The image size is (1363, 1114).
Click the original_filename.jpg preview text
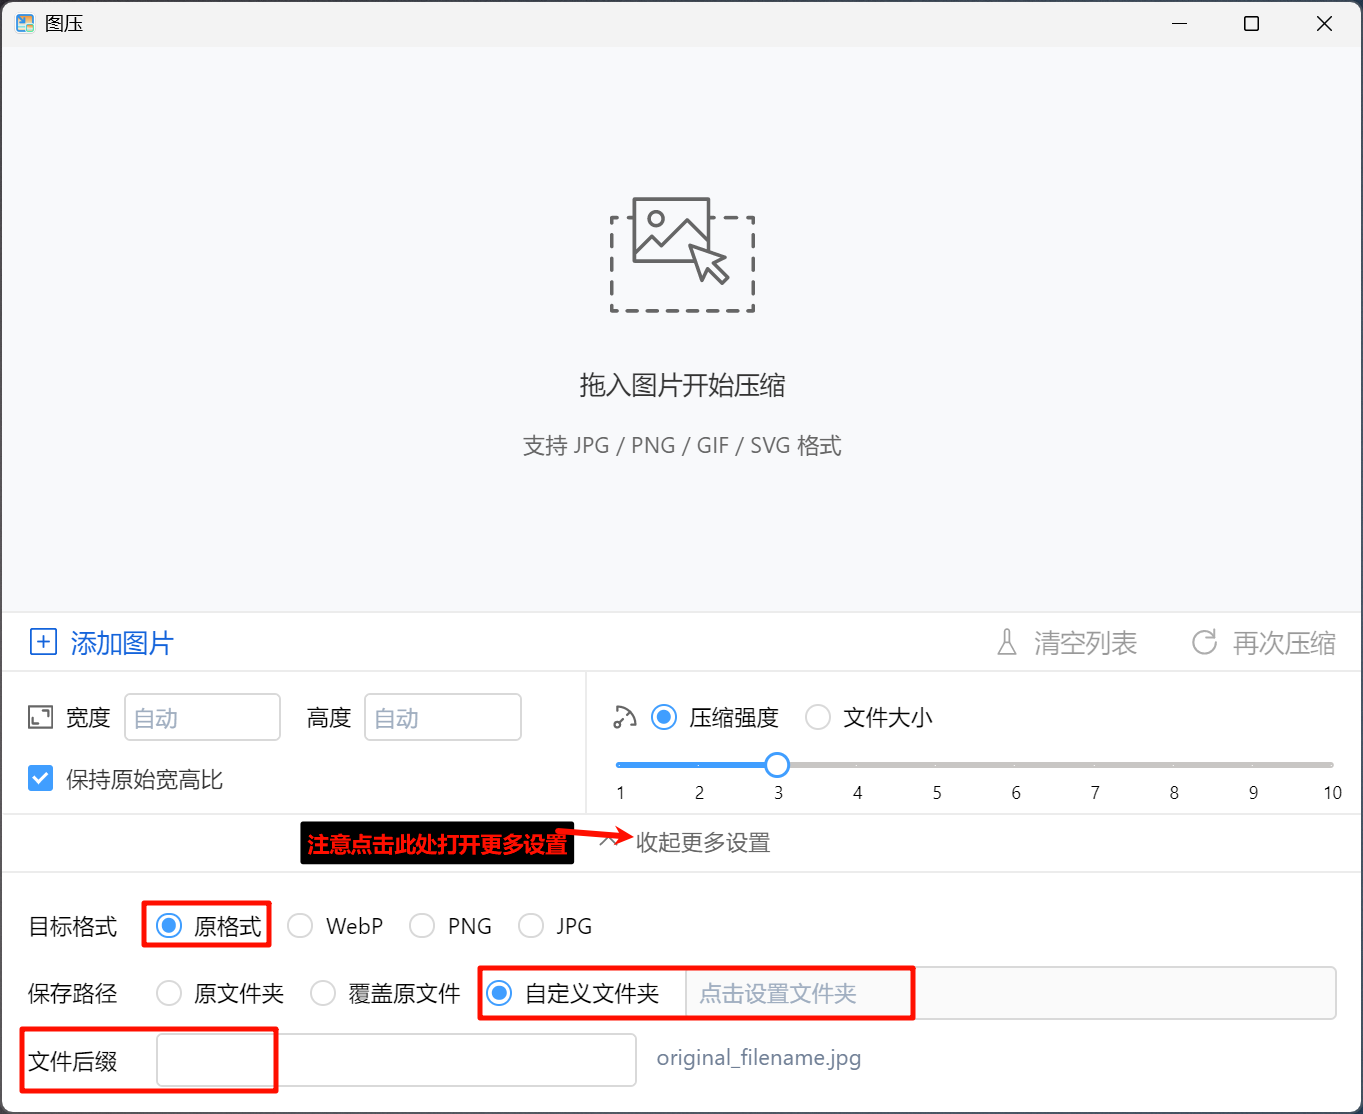(759, 1058)
